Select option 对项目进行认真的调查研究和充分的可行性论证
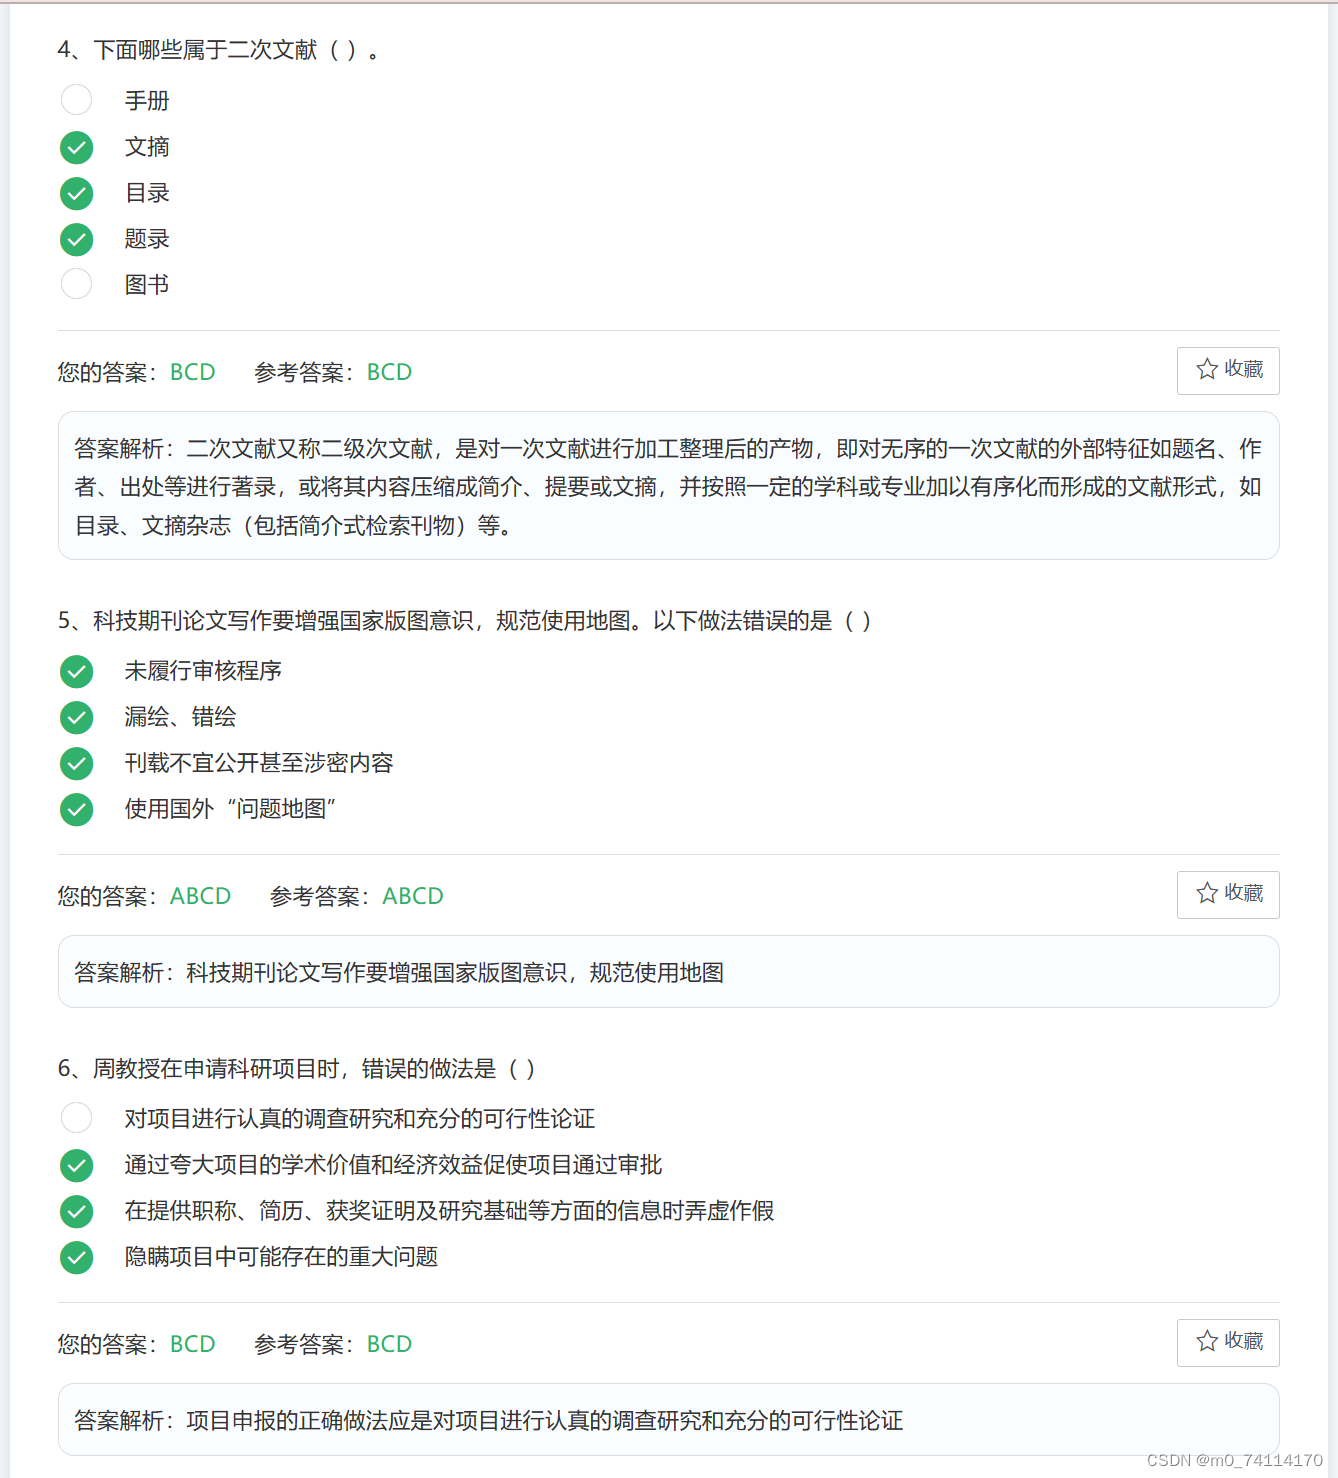This screenshot has width=1338, height=1478. point(77,1118)
